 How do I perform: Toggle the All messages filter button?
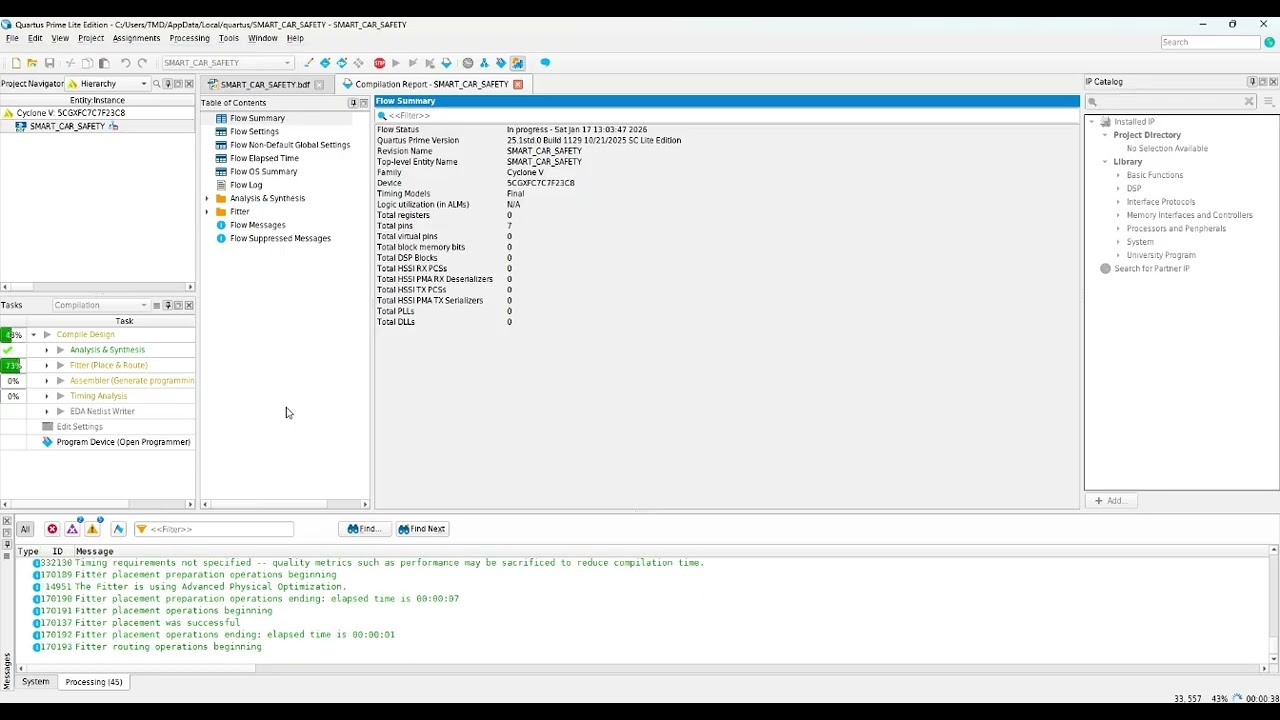click(x=25, y=529)
